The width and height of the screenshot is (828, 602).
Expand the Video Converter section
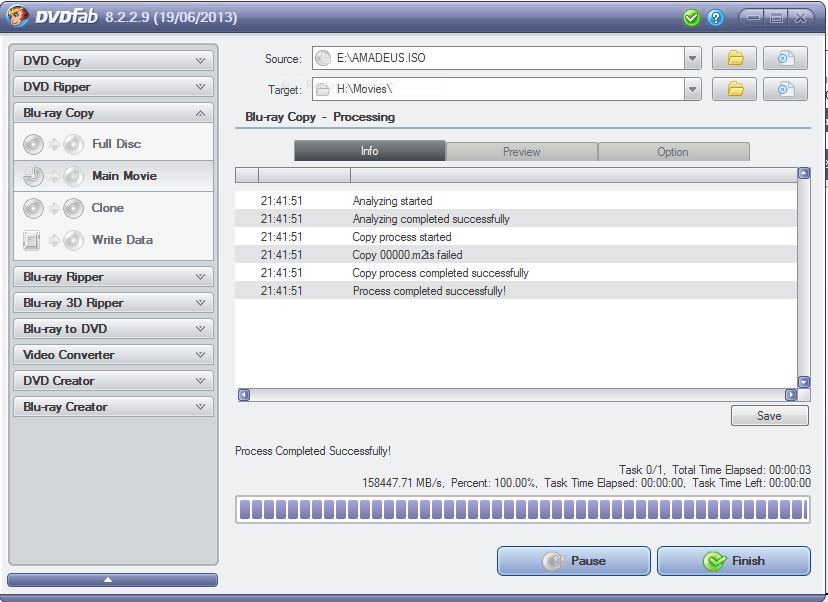(x=114, y=355)
